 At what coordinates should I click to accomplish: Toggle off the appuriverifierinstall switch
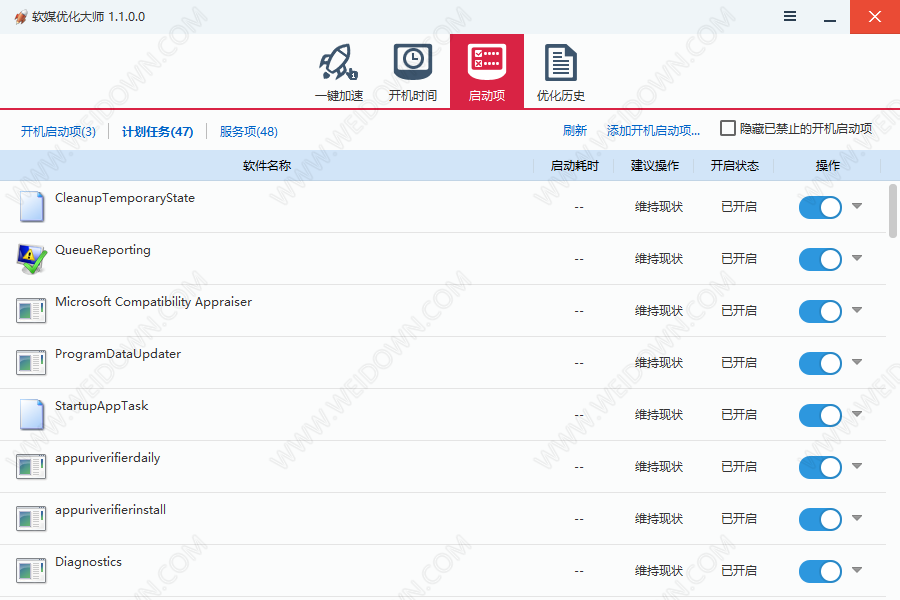coord(820,519)
